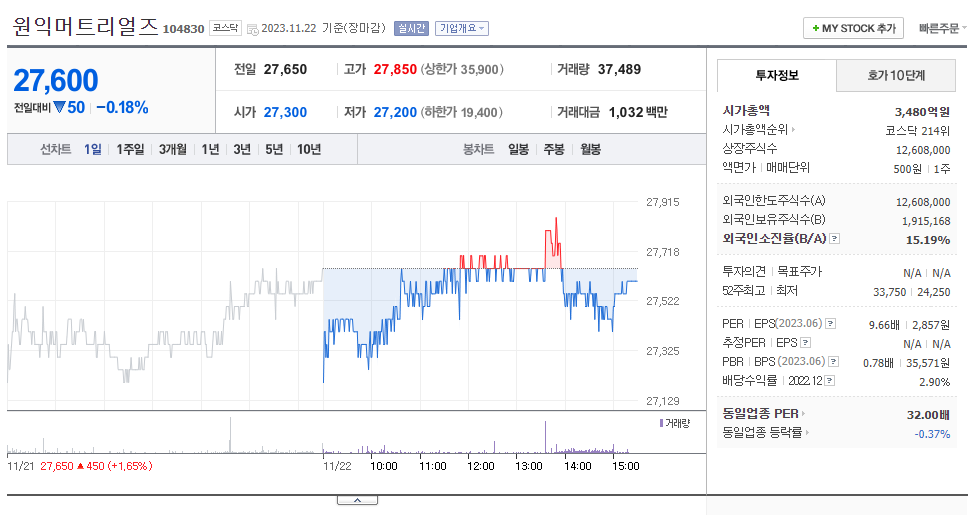Open help icon next to 외국인소진율(B/A)
Viewport: 979px width, 515px height.
[x=835, y=238]
